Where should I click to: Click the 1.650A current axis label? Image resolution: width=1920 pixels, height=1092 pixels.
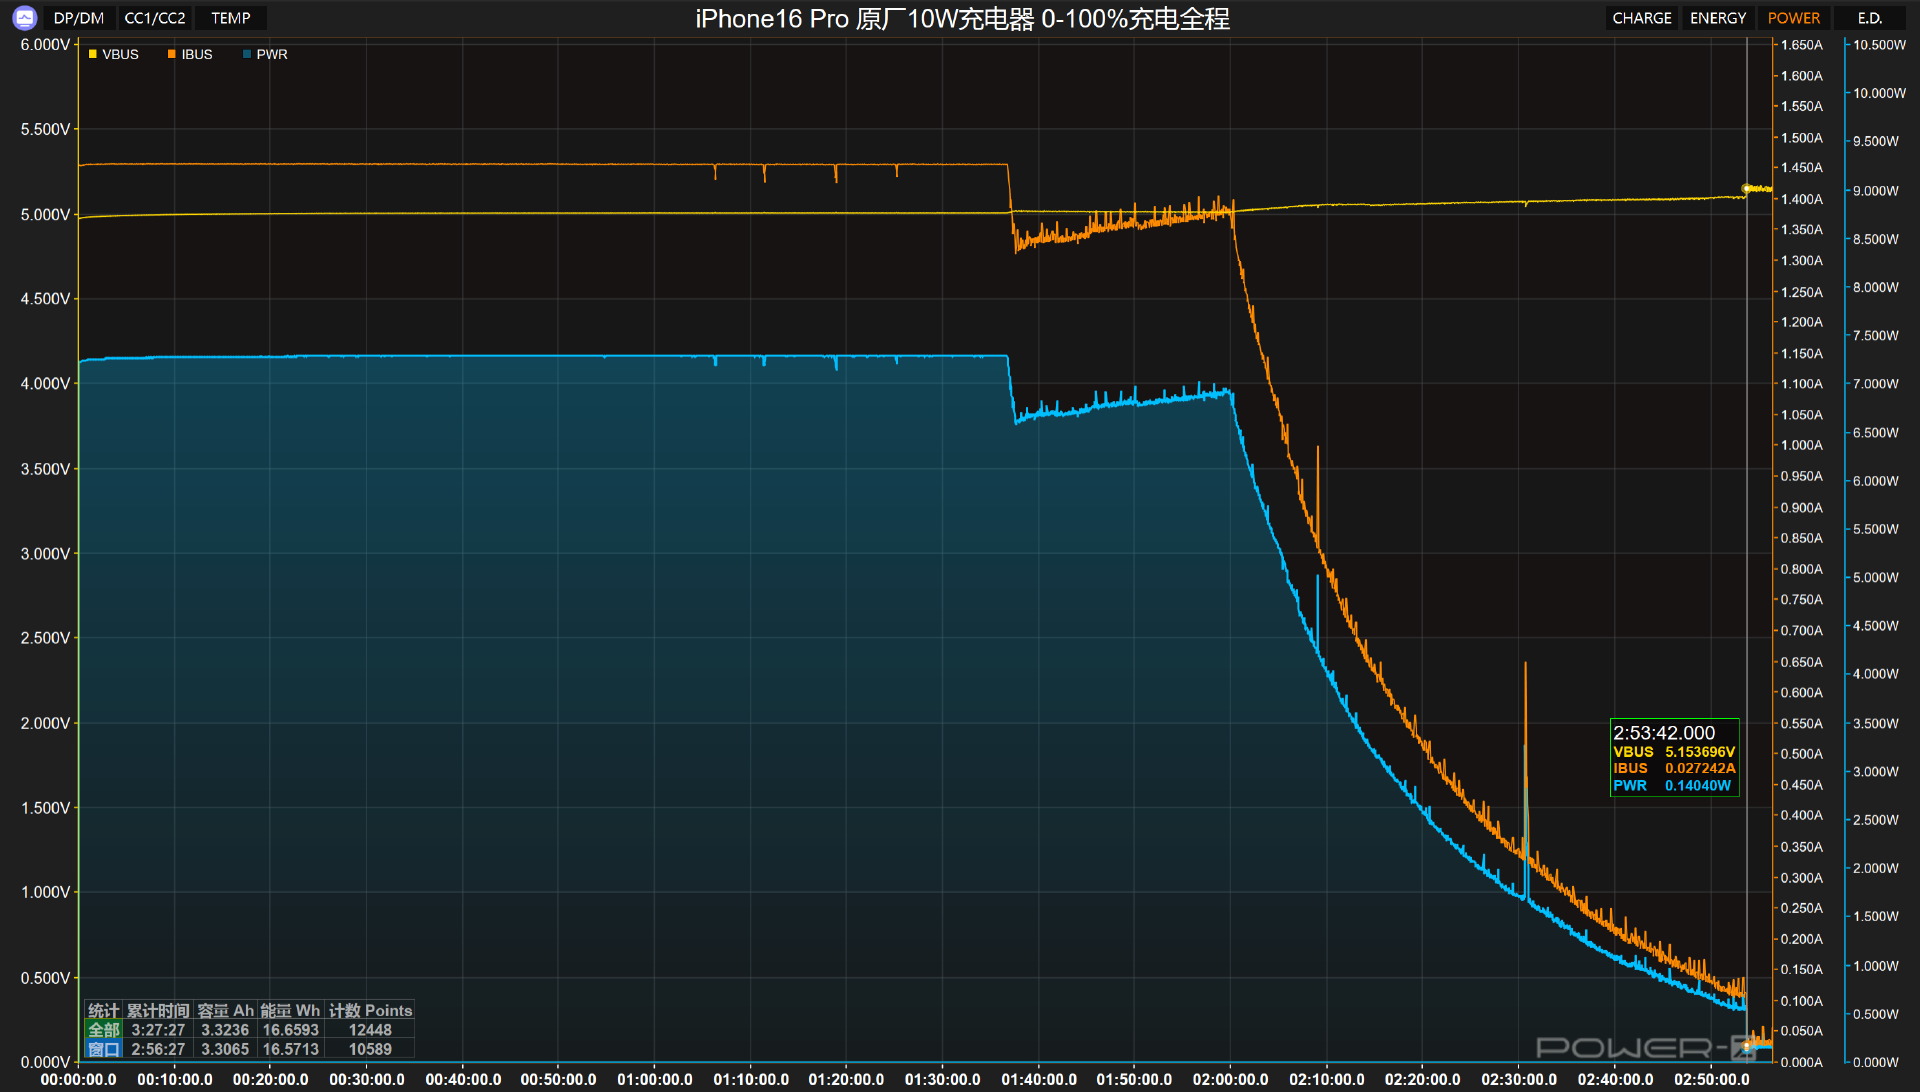coord(1802,45)
